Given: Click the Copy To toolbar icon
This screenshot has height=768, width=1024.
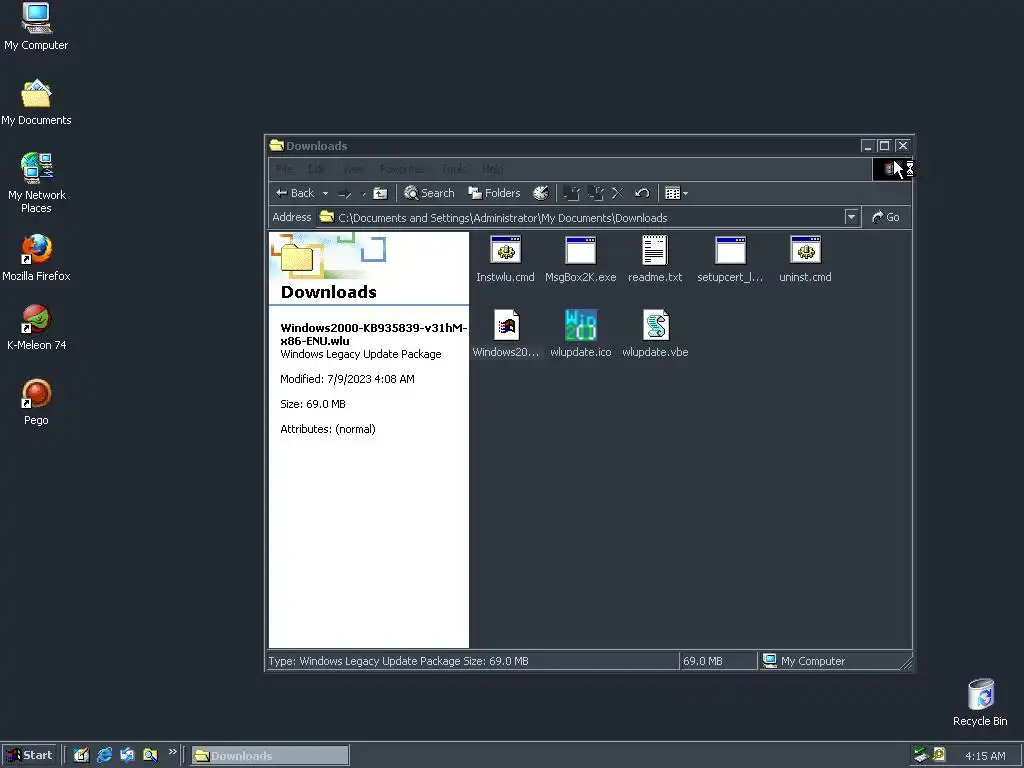Looking at the screenshot, I should tap(594, 193).
